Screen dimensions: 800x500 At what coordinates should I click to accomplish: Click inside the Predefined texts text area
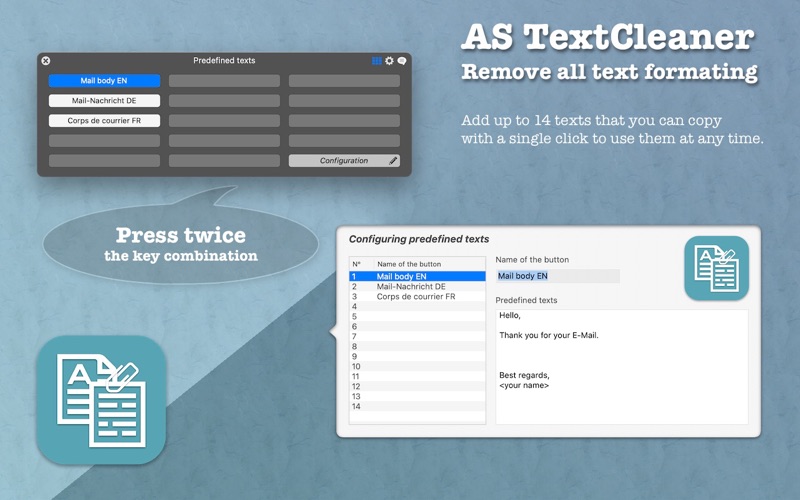[x=622, y=367]
